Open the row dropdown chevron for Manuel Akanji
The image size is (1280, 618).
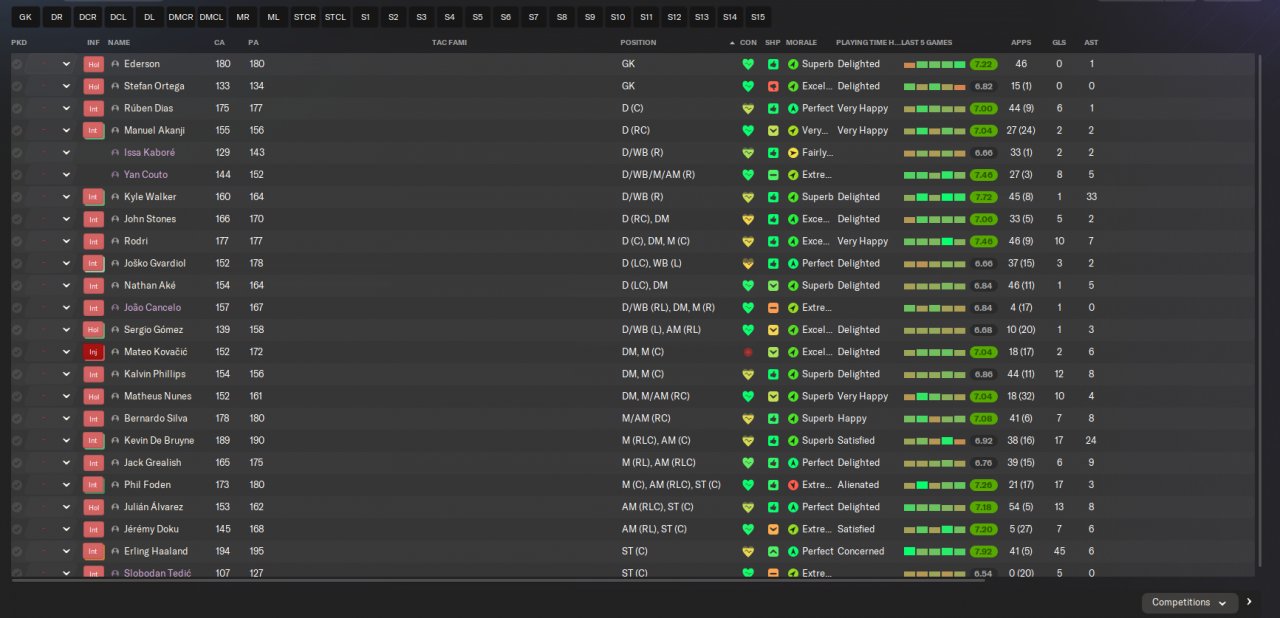coord(67,130)
